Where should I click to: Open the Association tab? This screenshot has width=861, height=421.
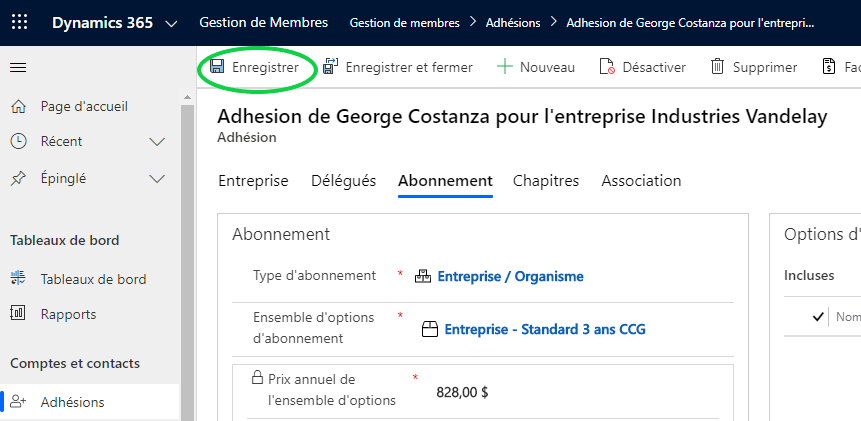(641, 181)
